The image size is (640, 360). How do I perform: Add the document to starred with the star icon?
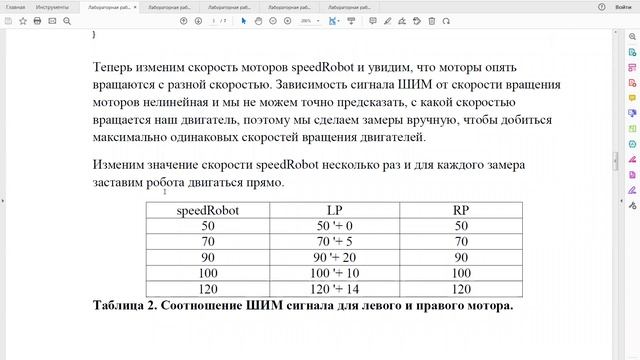[23, 21]
